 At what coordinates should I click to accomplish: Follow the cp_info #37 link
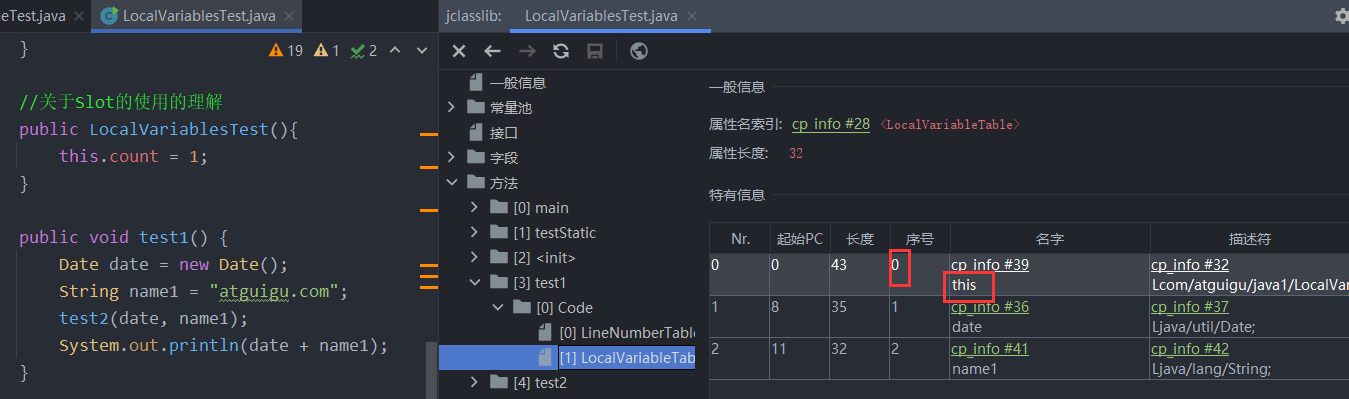(1190, 307)
